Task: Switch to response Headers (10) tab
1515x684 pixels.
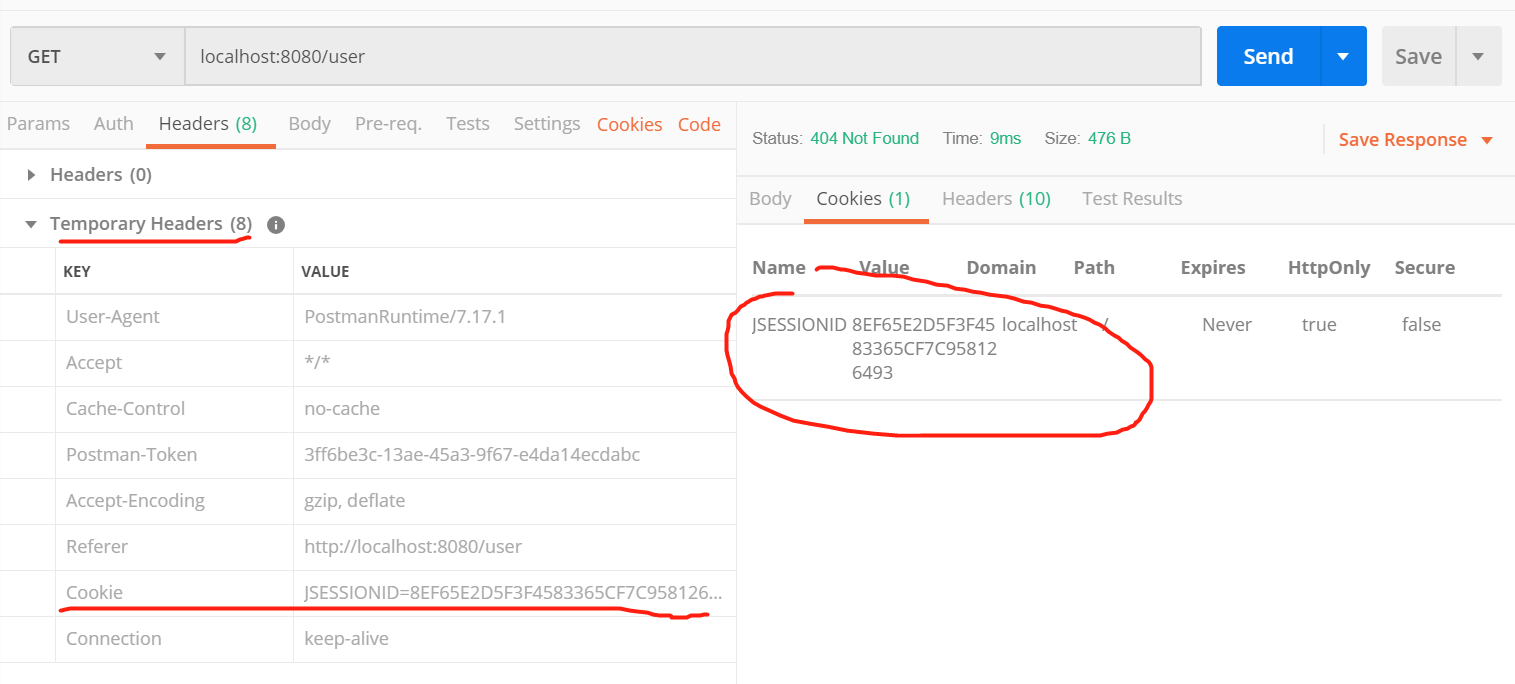Action: (996, 199)
